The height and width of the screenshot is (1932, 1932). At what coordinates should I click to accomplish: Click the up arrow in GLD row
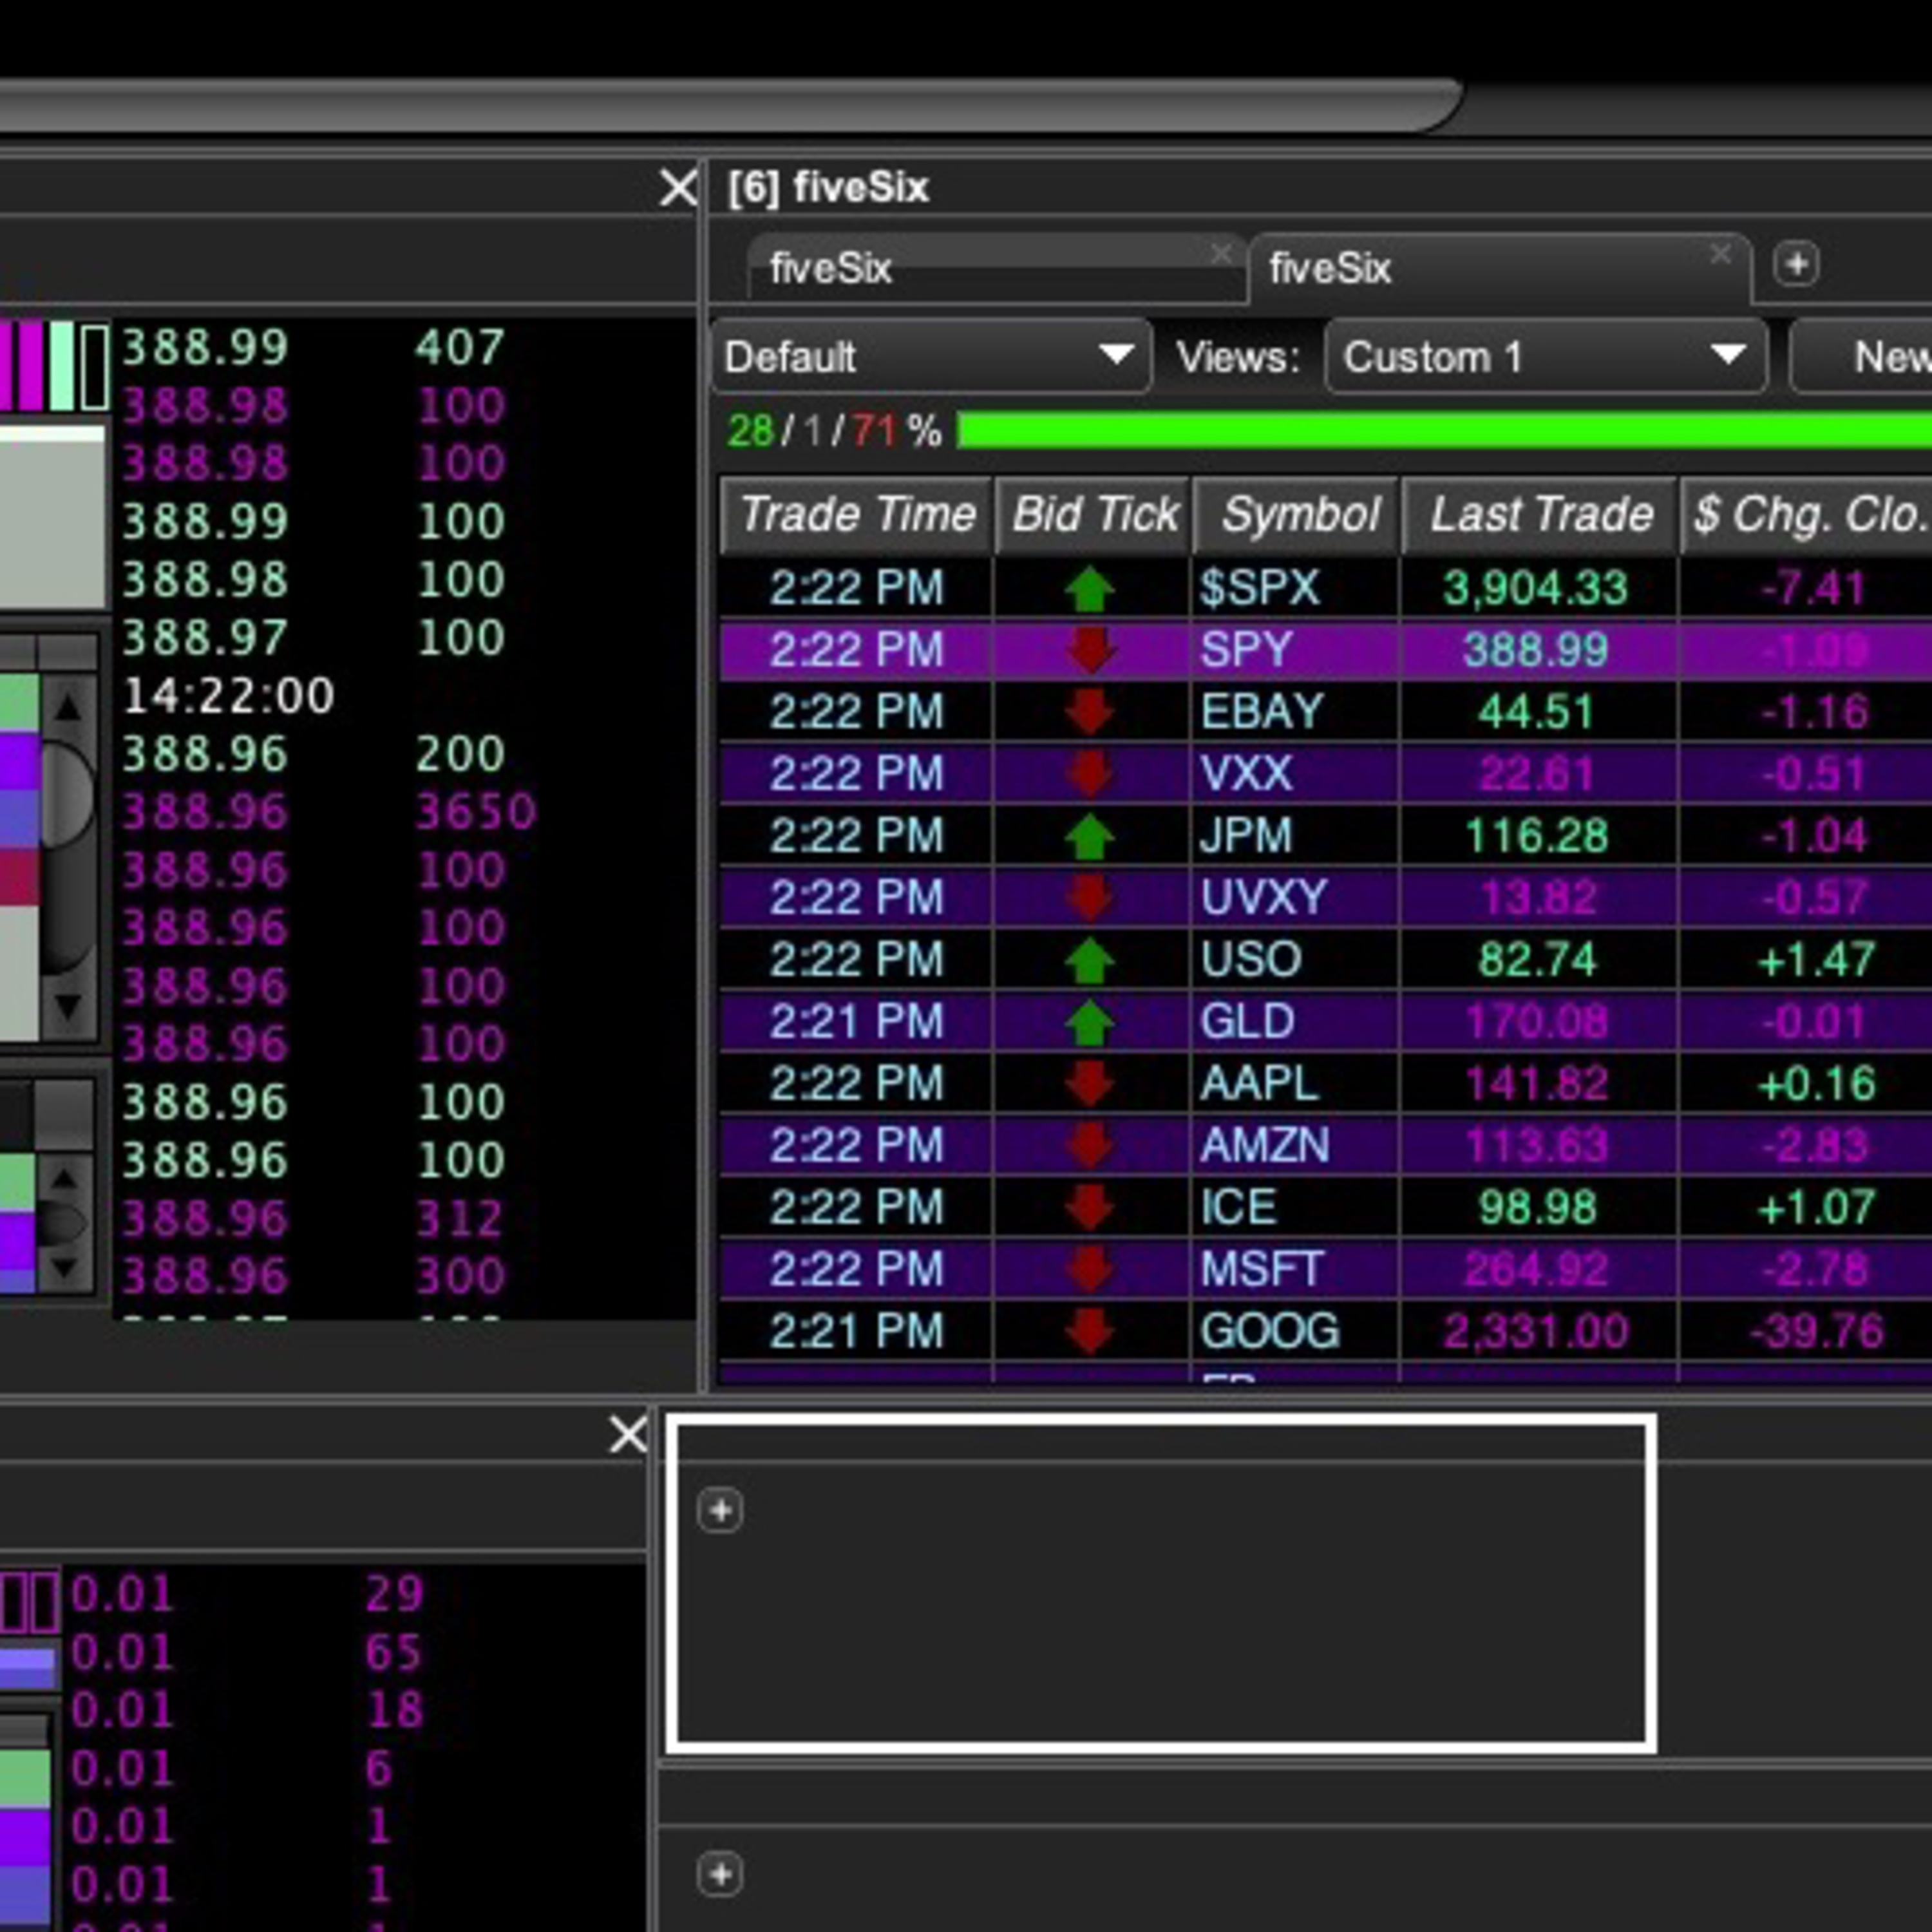pos(1090,1022)
